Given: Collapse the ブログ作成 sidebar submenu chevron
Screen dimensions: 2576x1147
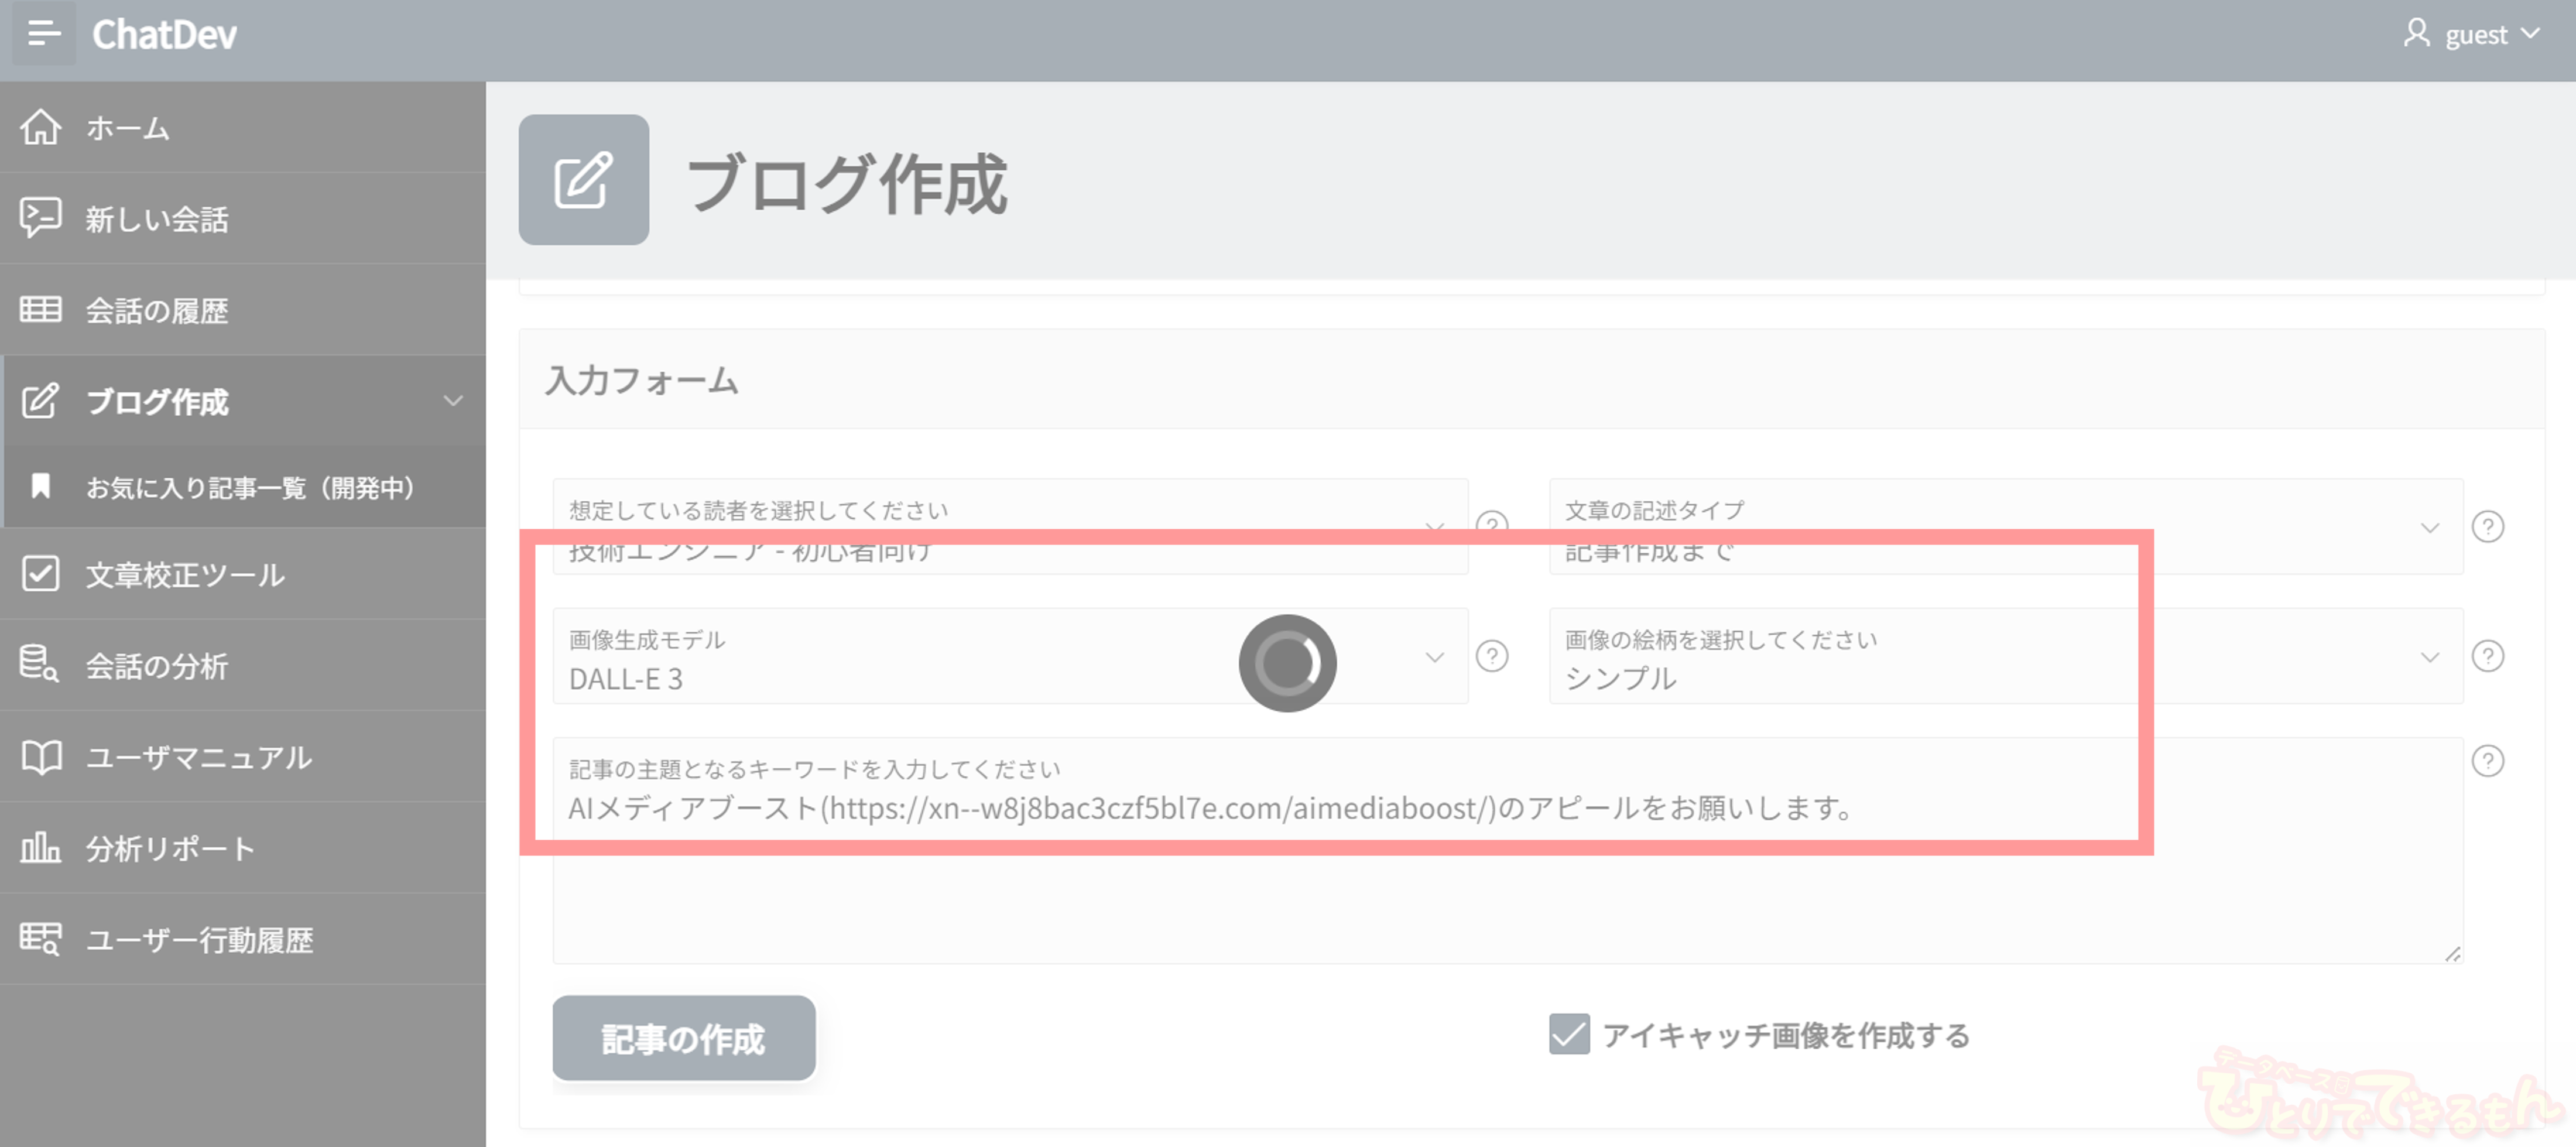Looking at the screenshot, I should point(453,401).
